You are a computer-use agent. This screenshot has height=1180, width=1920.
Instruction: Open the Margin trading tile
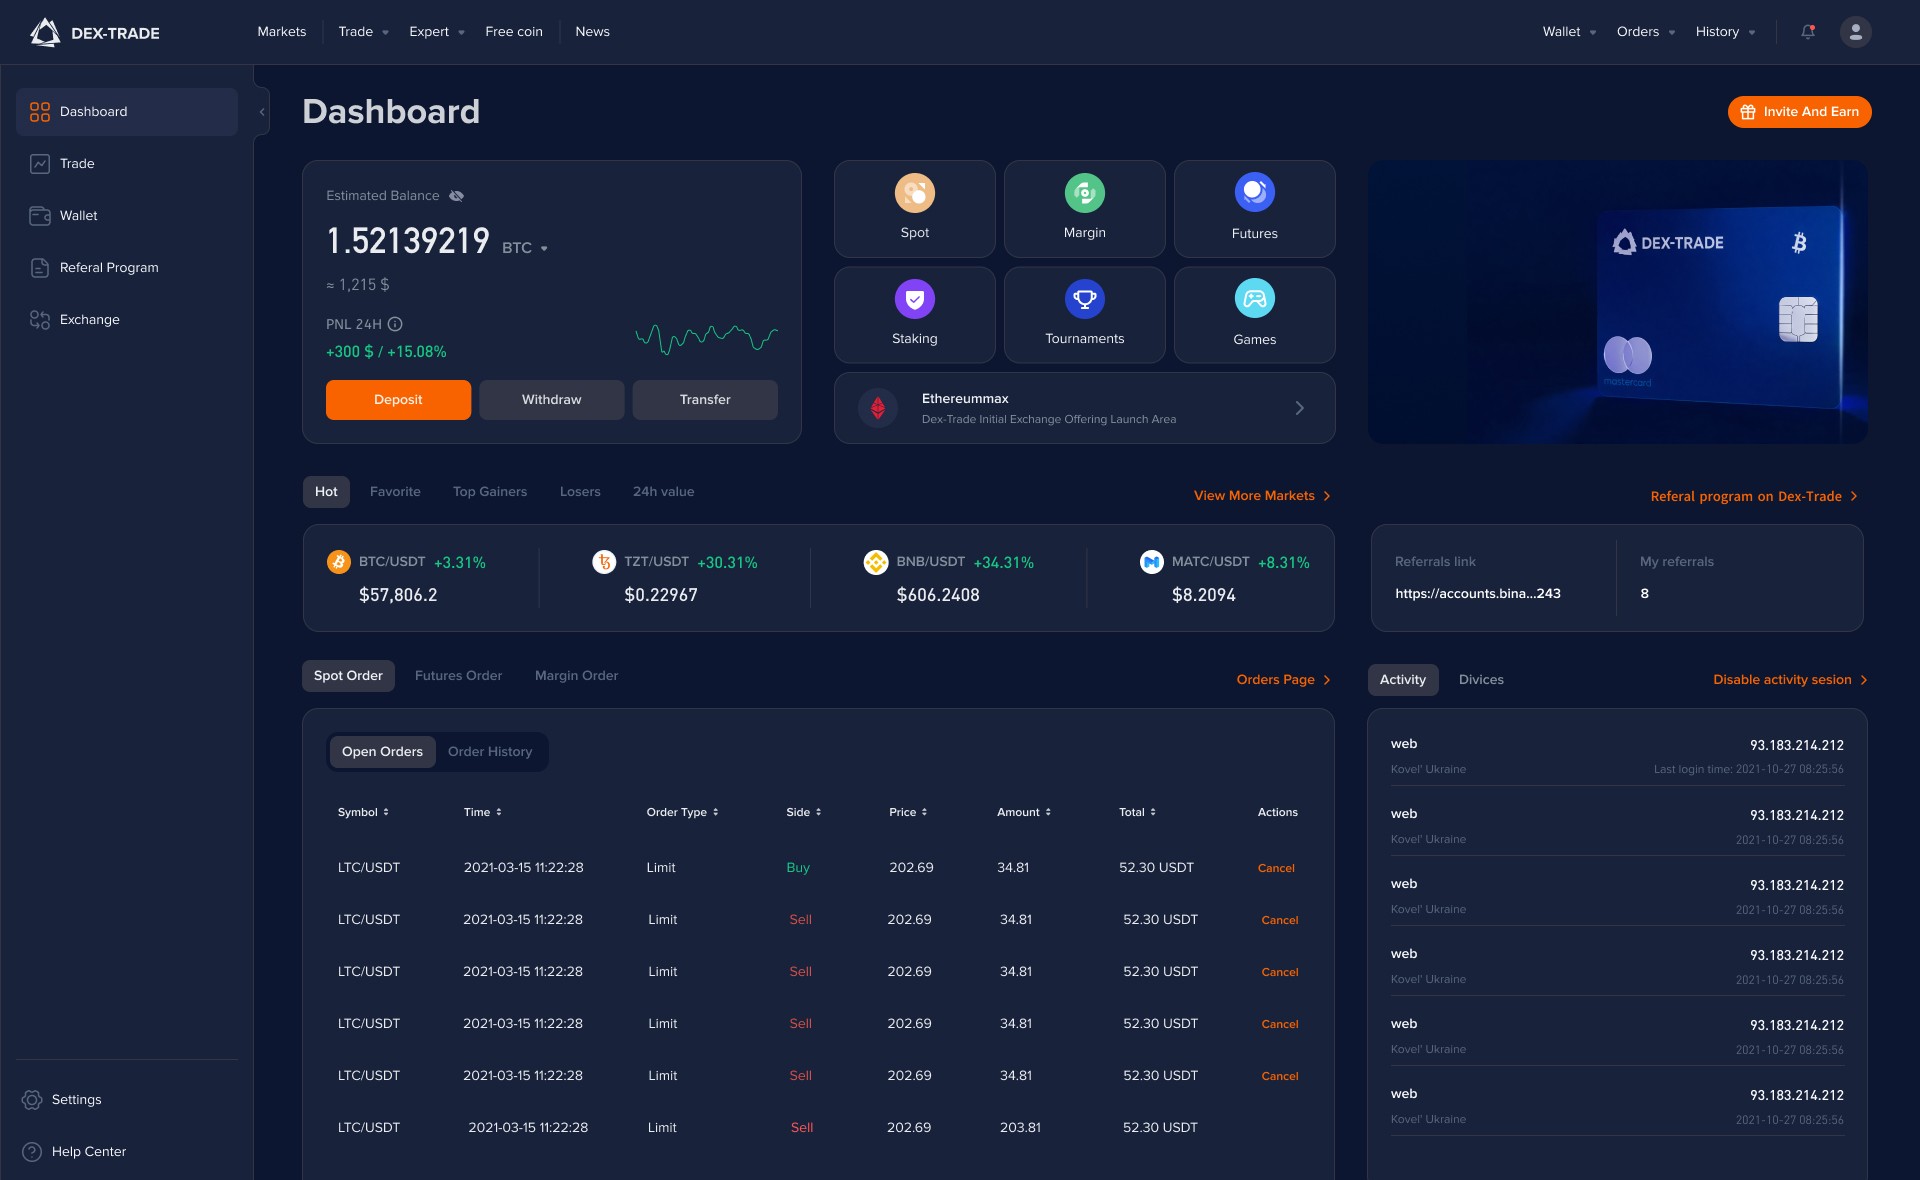[x=1084, y=209]
